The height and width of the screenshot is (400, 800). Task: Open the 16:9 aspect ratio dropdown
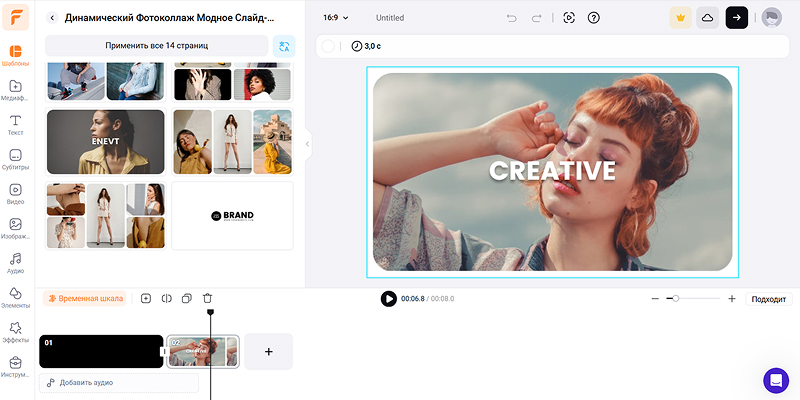[336, 18]
